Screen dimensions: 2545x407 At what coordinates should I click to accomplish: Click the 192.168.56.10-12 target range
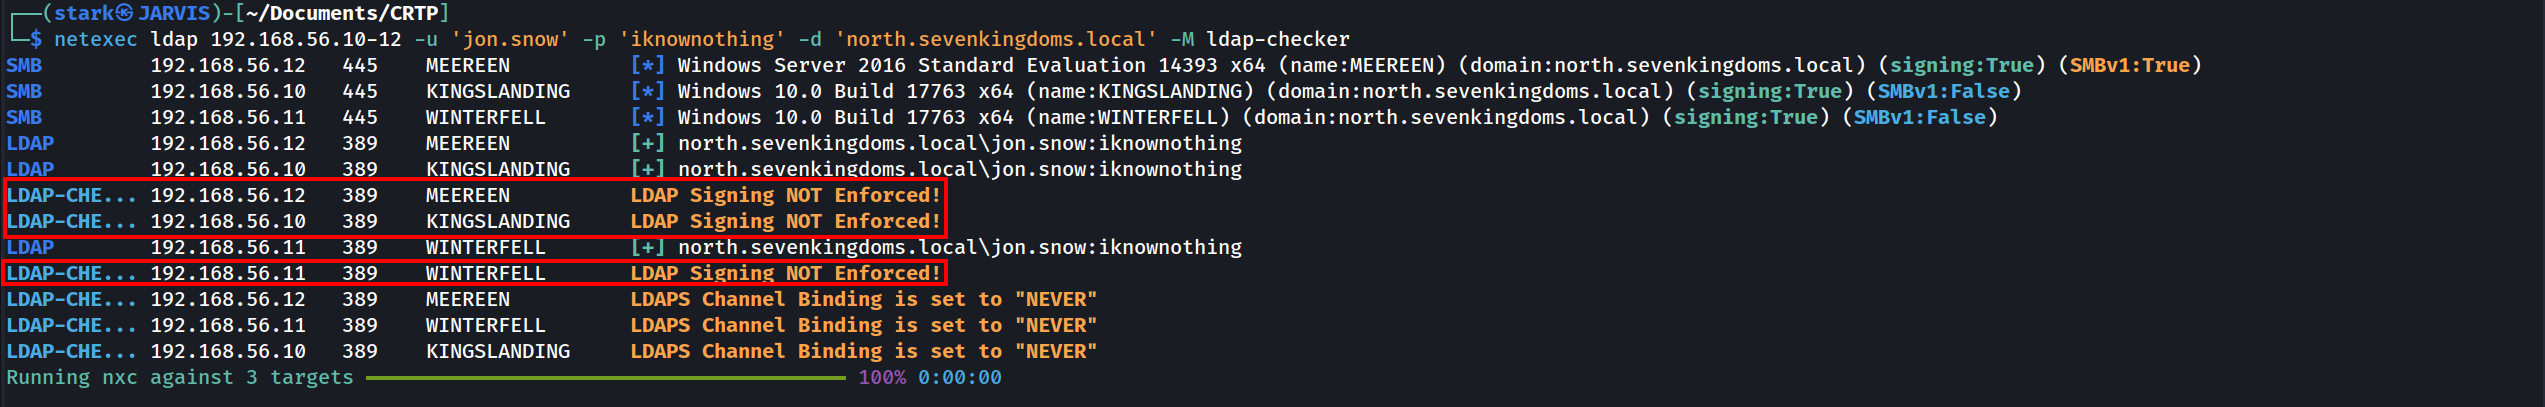pyautogui.click(x=306, y=39)
